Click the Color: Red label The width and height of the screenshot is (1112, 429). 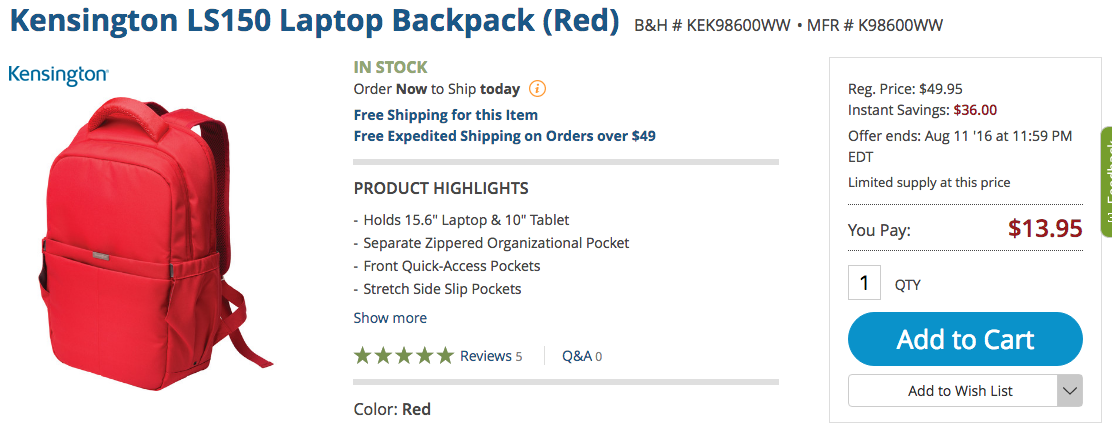392,409
